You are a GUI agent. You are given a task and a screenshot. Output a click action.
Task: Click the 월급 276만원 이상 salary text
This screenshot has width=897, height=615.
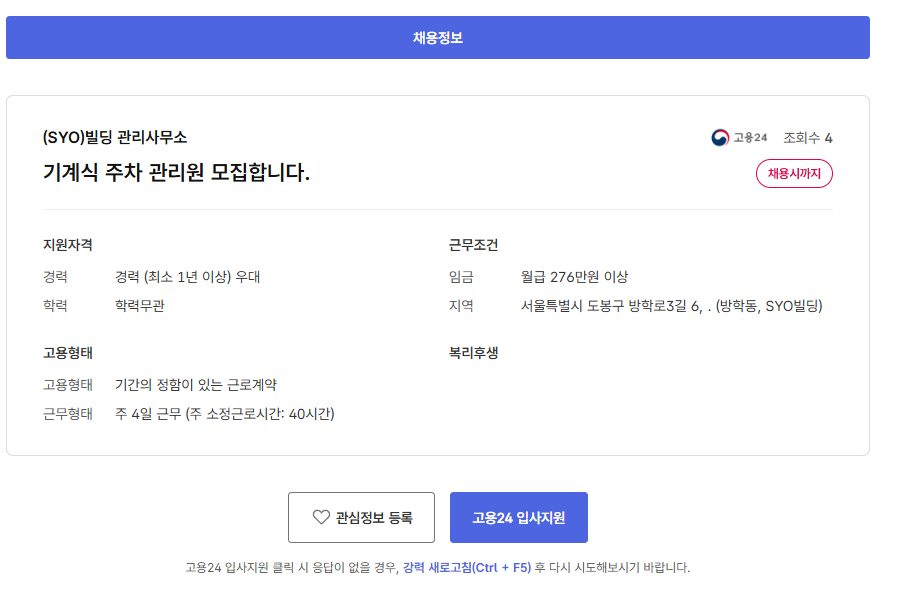575,277
